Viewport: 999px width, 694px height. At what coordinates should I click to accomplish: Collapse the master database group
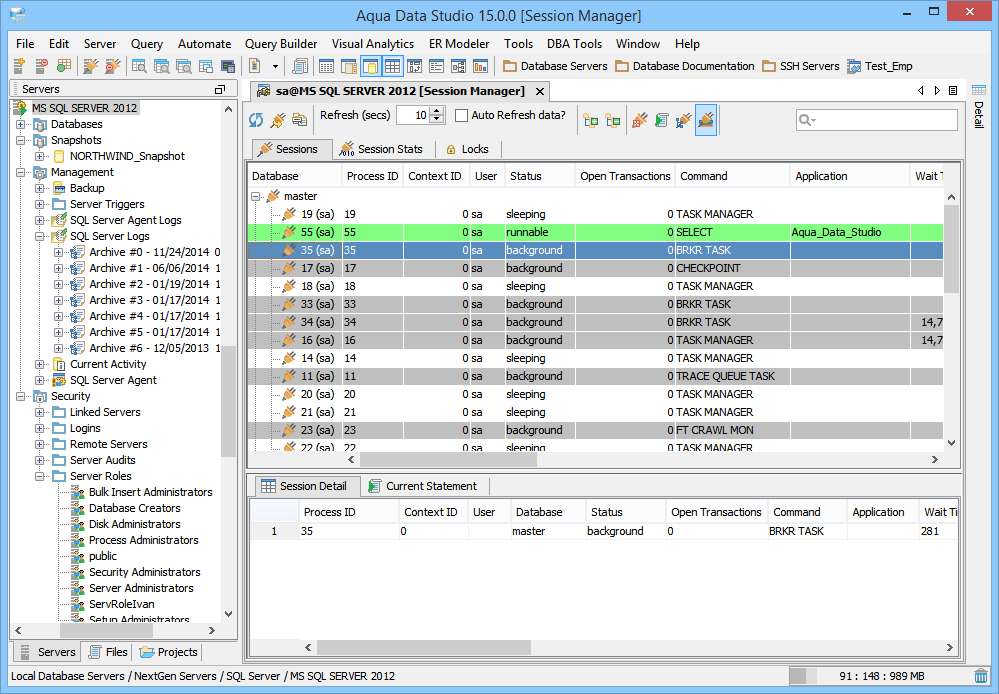click(257, 196)
